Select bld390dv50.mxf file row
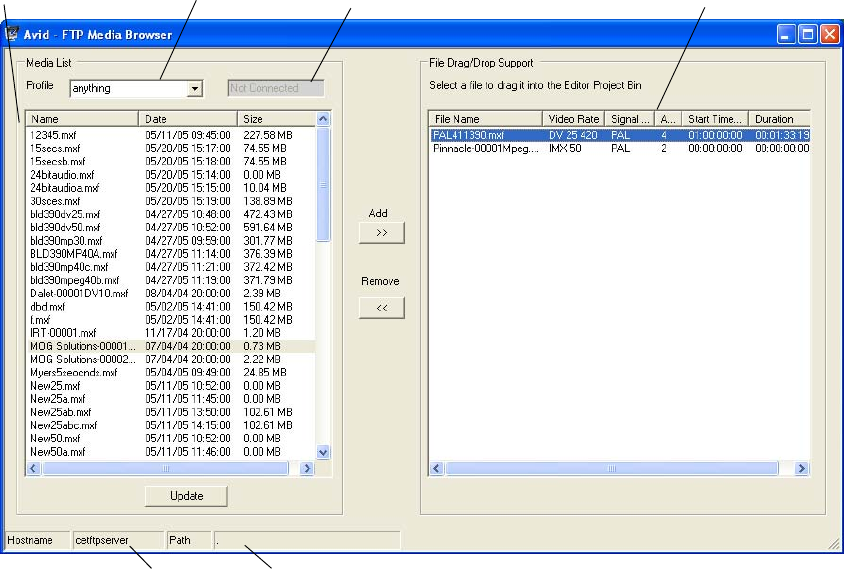 (171, 227)
